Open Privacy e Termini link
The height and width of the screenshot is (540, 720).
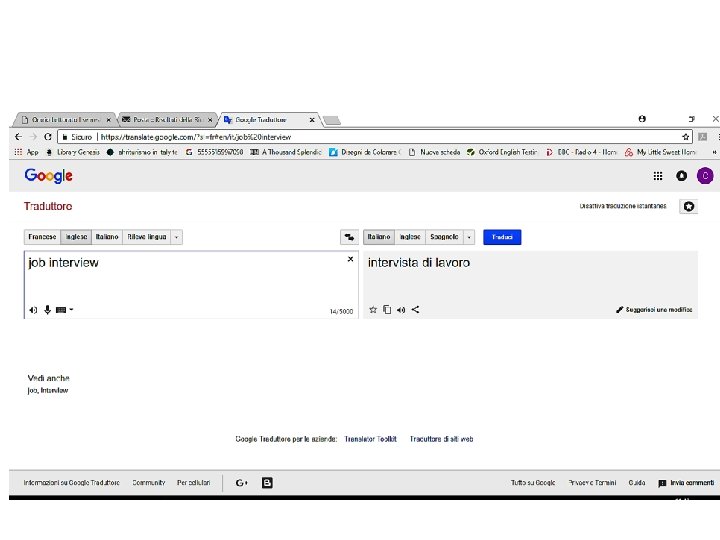[x=592, y=483]
